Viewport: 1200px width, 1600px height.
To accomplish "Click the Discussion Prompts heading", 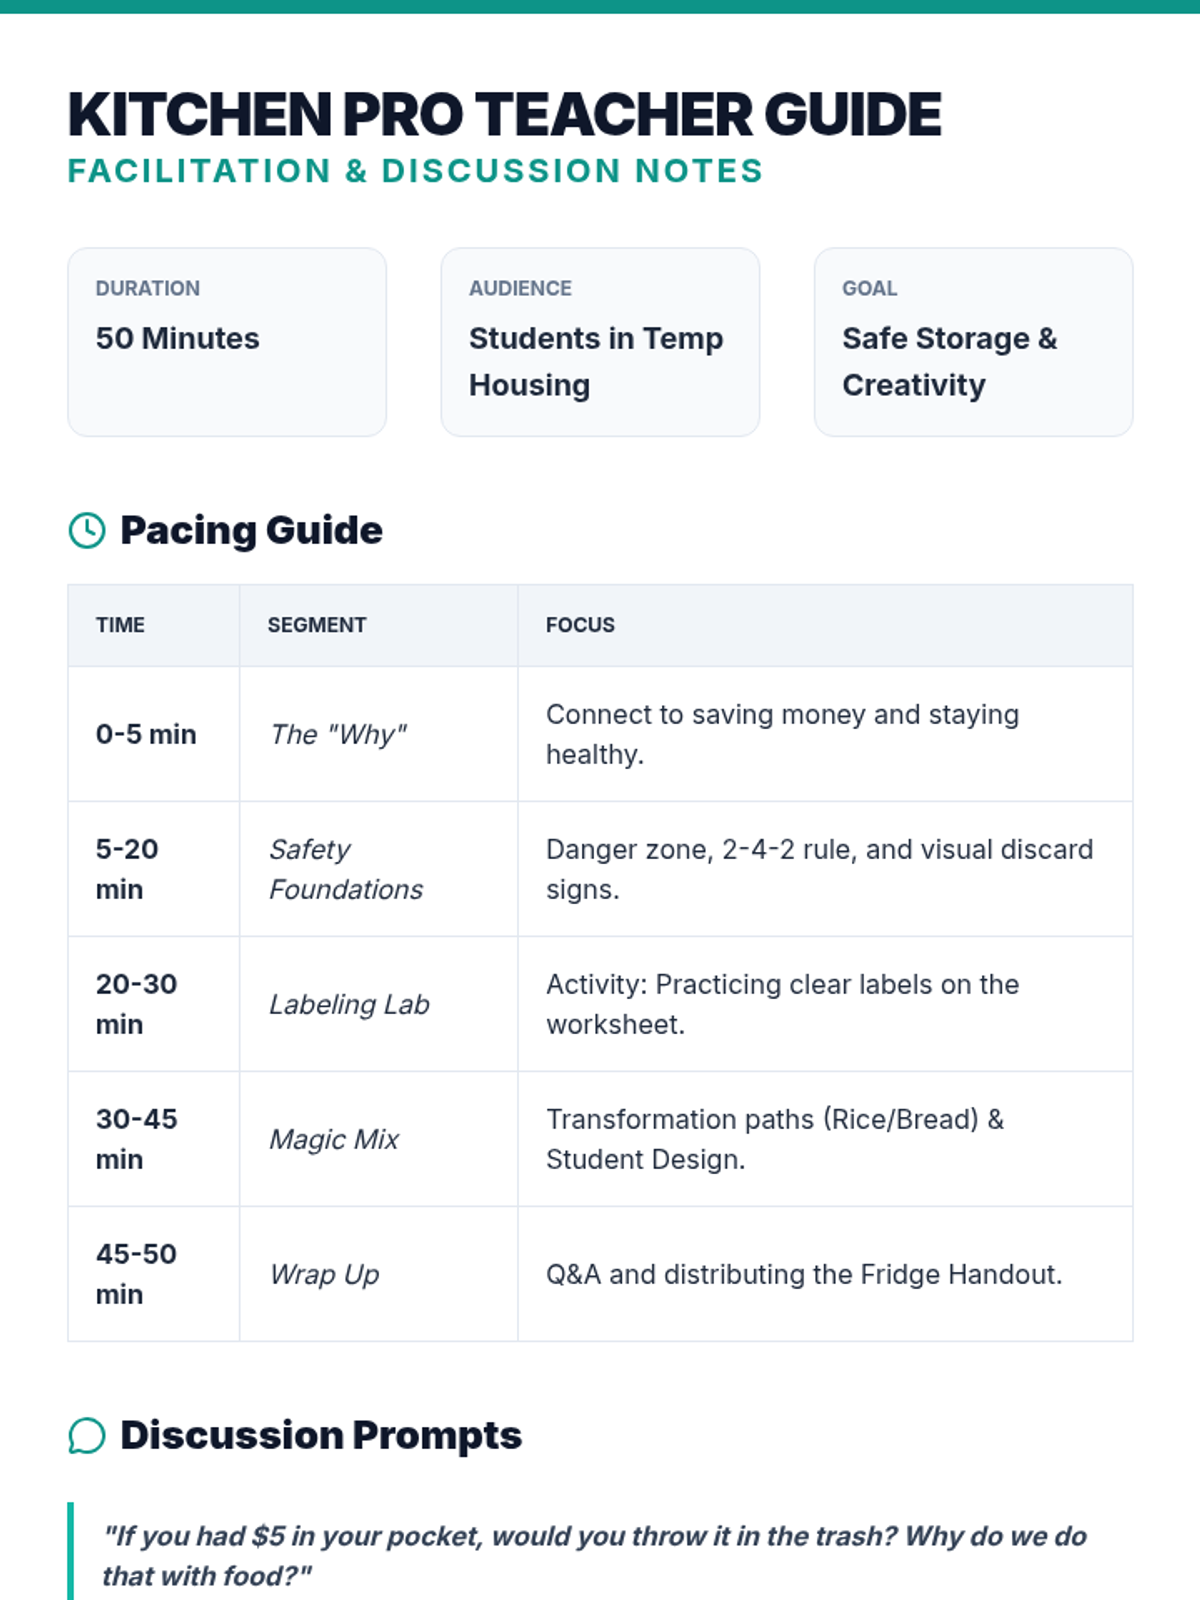I will (x=320, y=1436).
